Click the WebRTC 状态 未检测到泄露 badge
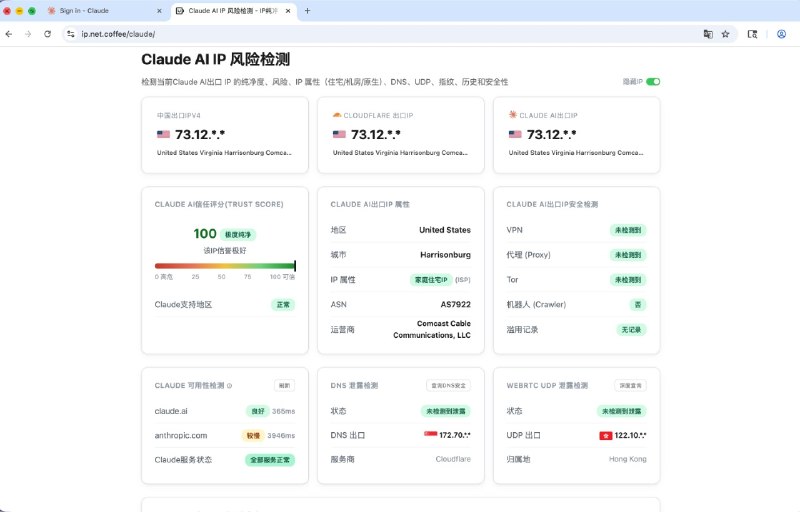 point(621,411)
